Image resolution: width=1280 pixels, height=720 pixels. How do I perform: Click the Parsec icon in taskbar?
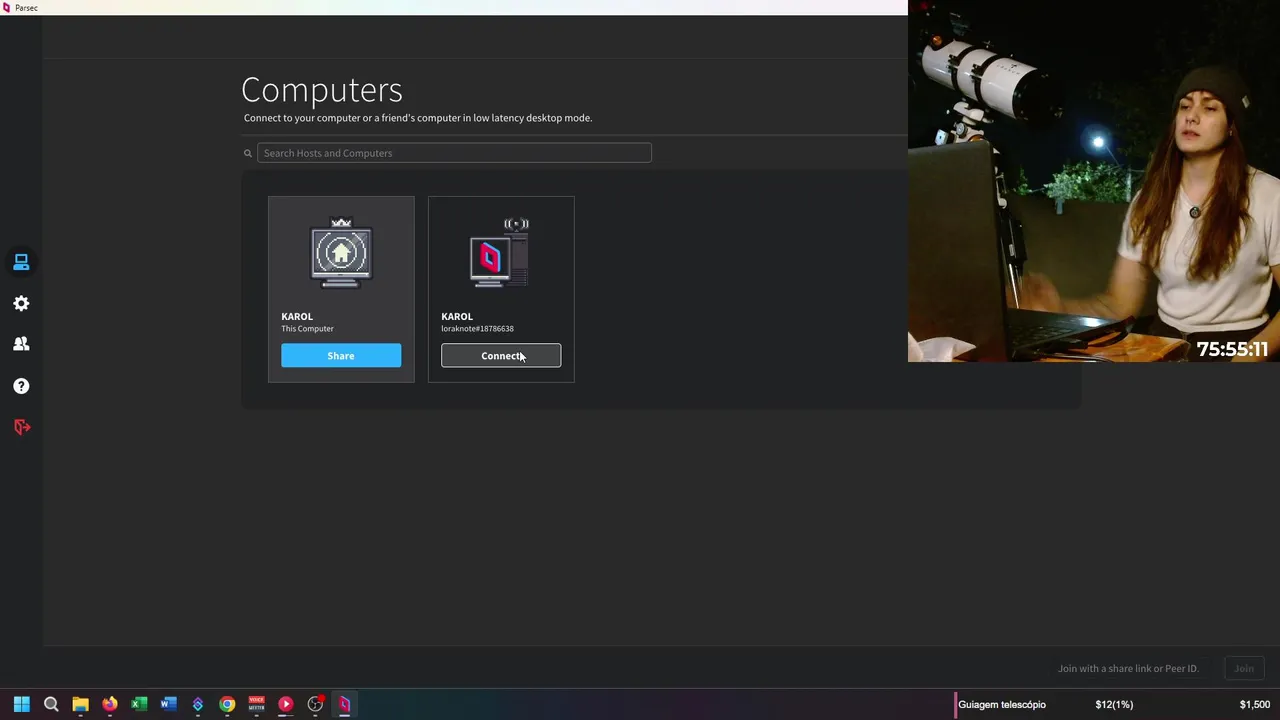344,704
